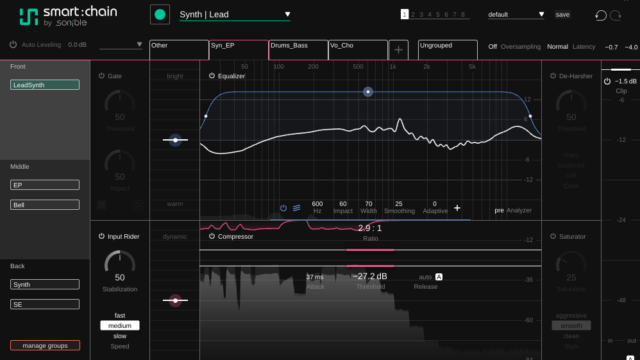Toggle the EQ band power icon
Image resolution: width=640 pixels, height=360 pixels.
283,208
